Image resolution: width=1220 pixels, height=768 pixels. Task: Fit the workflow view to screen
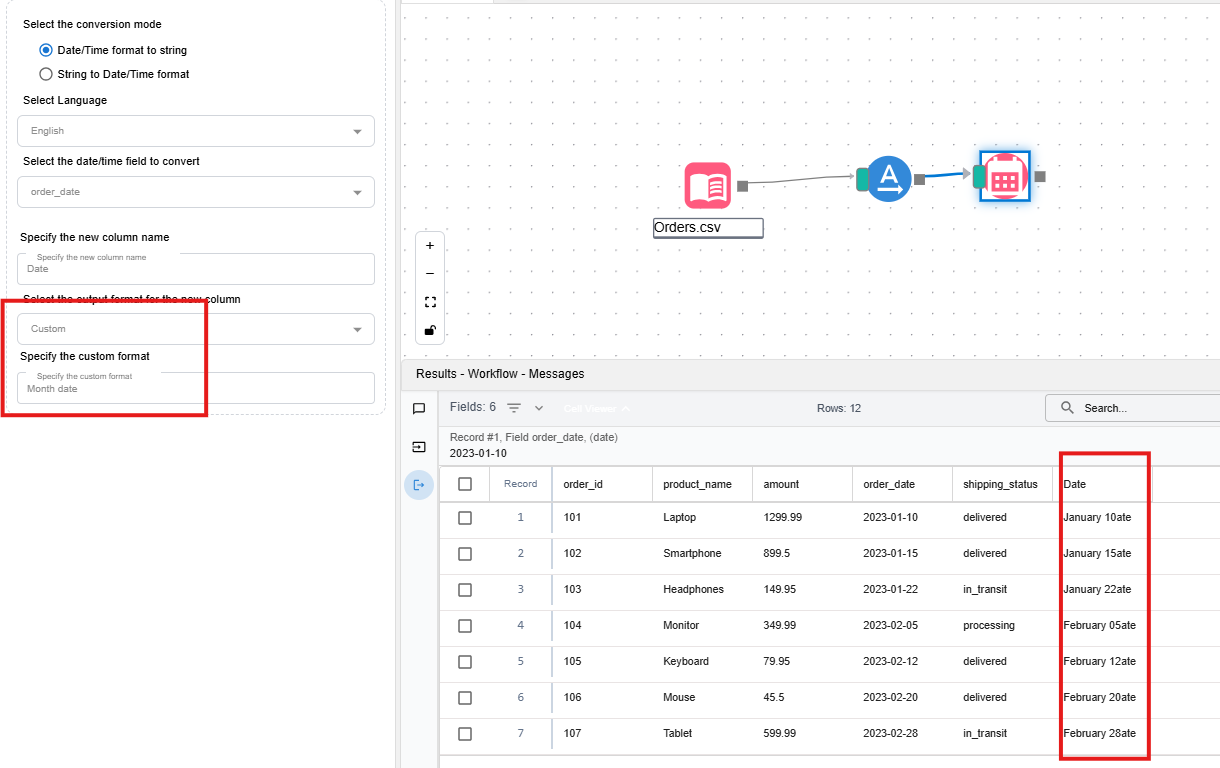tap(430, 302)
